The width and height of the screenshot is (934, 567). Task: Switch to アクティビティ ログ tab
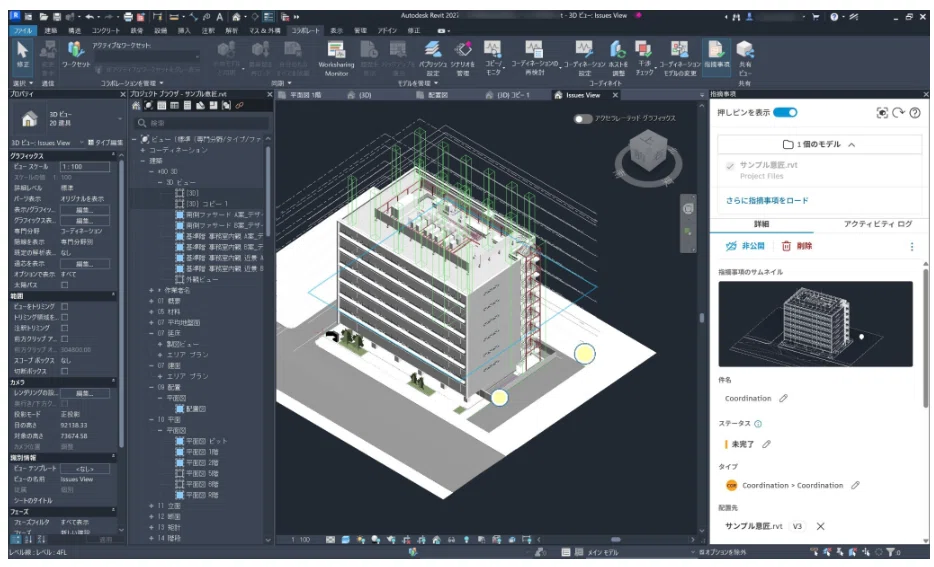coord(877,224)
